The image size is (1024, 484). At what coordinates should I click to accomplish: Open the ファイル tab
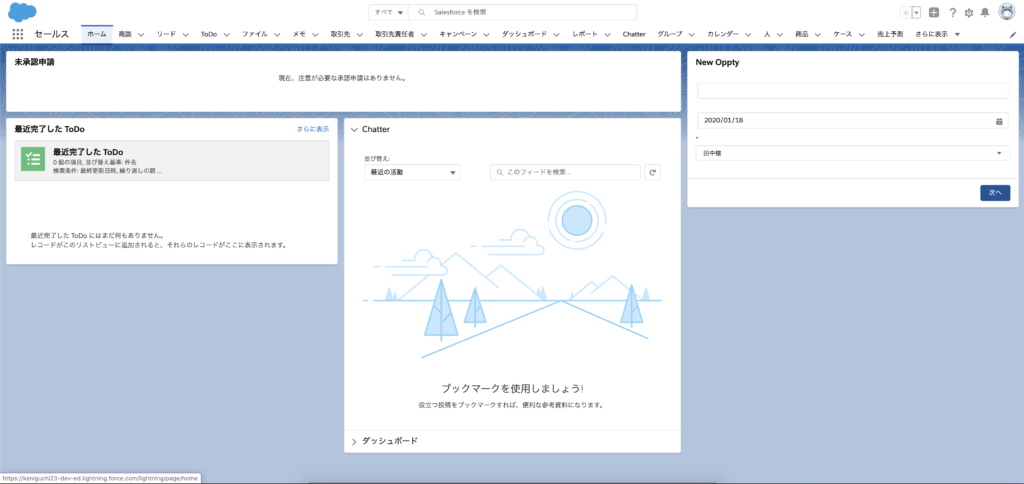[255, 34]
